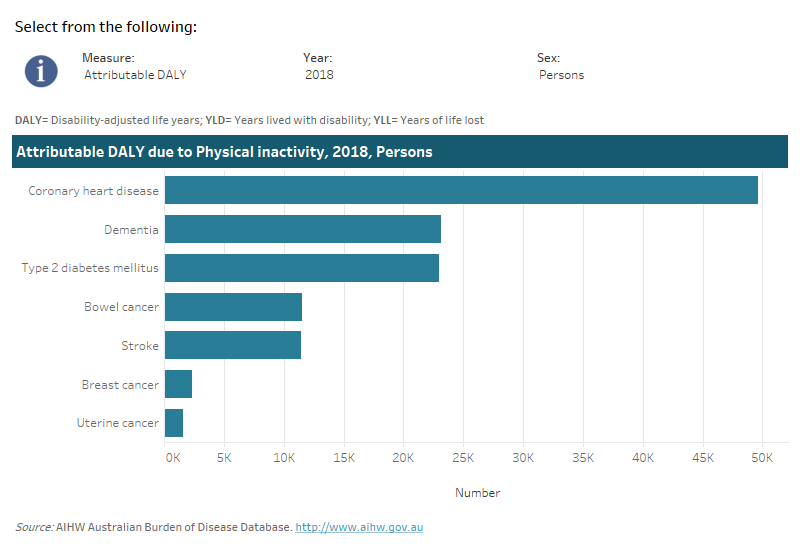The width and height of the screenshot is (800, 550).
Task: Click the Stroke bar
Action: tap(232, 345)
